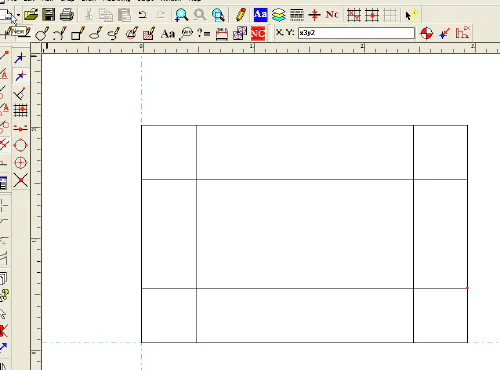
Task: Click inside the X, Y coordinate field
Action: pos(356,33)
